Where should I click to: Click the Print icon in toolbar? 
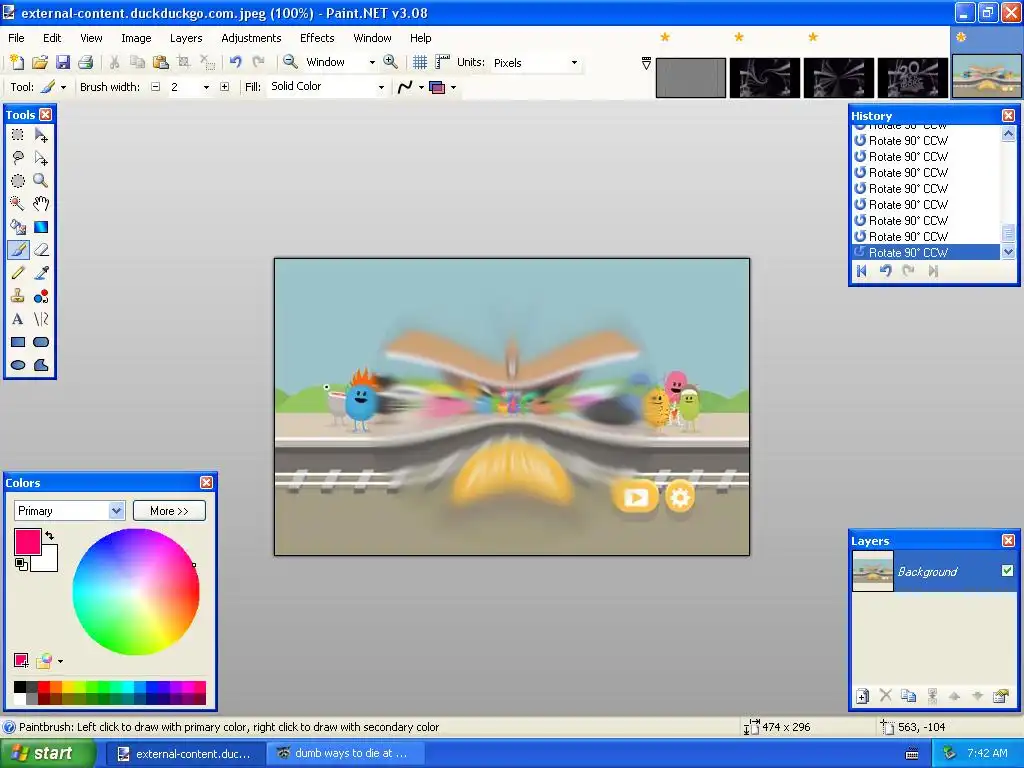tap(86, 62)
